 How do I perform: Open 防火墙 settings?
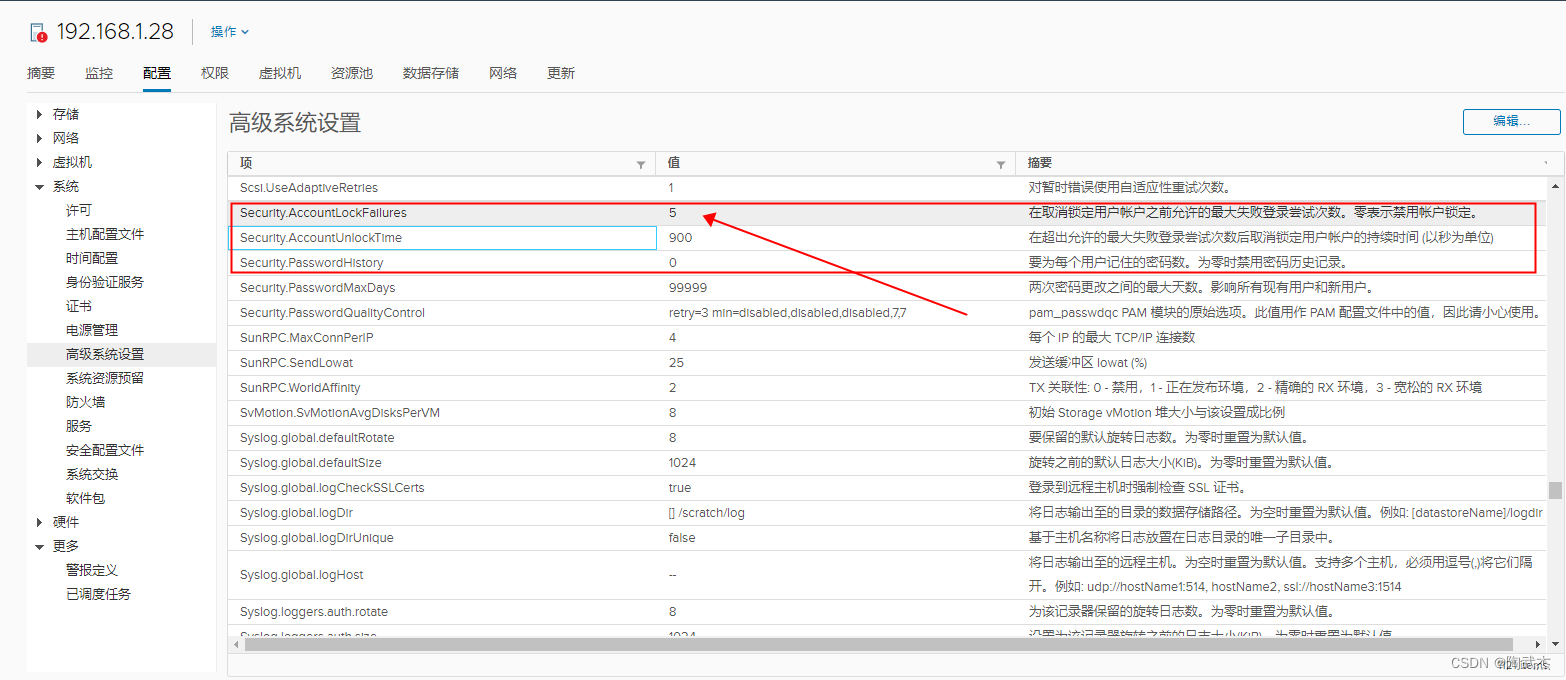point(86,402)
